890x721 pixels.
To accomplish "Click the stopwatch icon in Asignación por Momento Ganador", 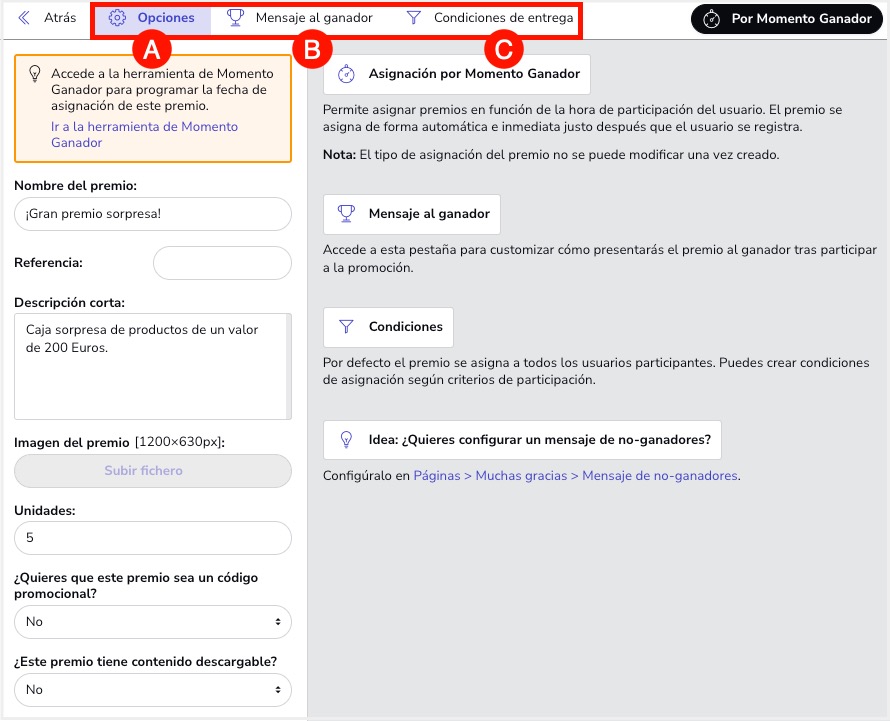I will pos(346,74).
